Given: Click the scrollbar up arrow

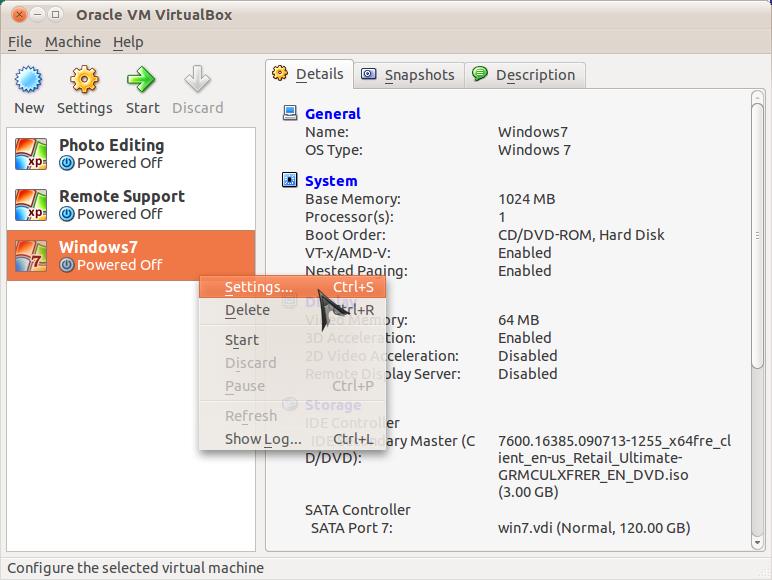Looking at the screenshot, I should tap(758, 97).
